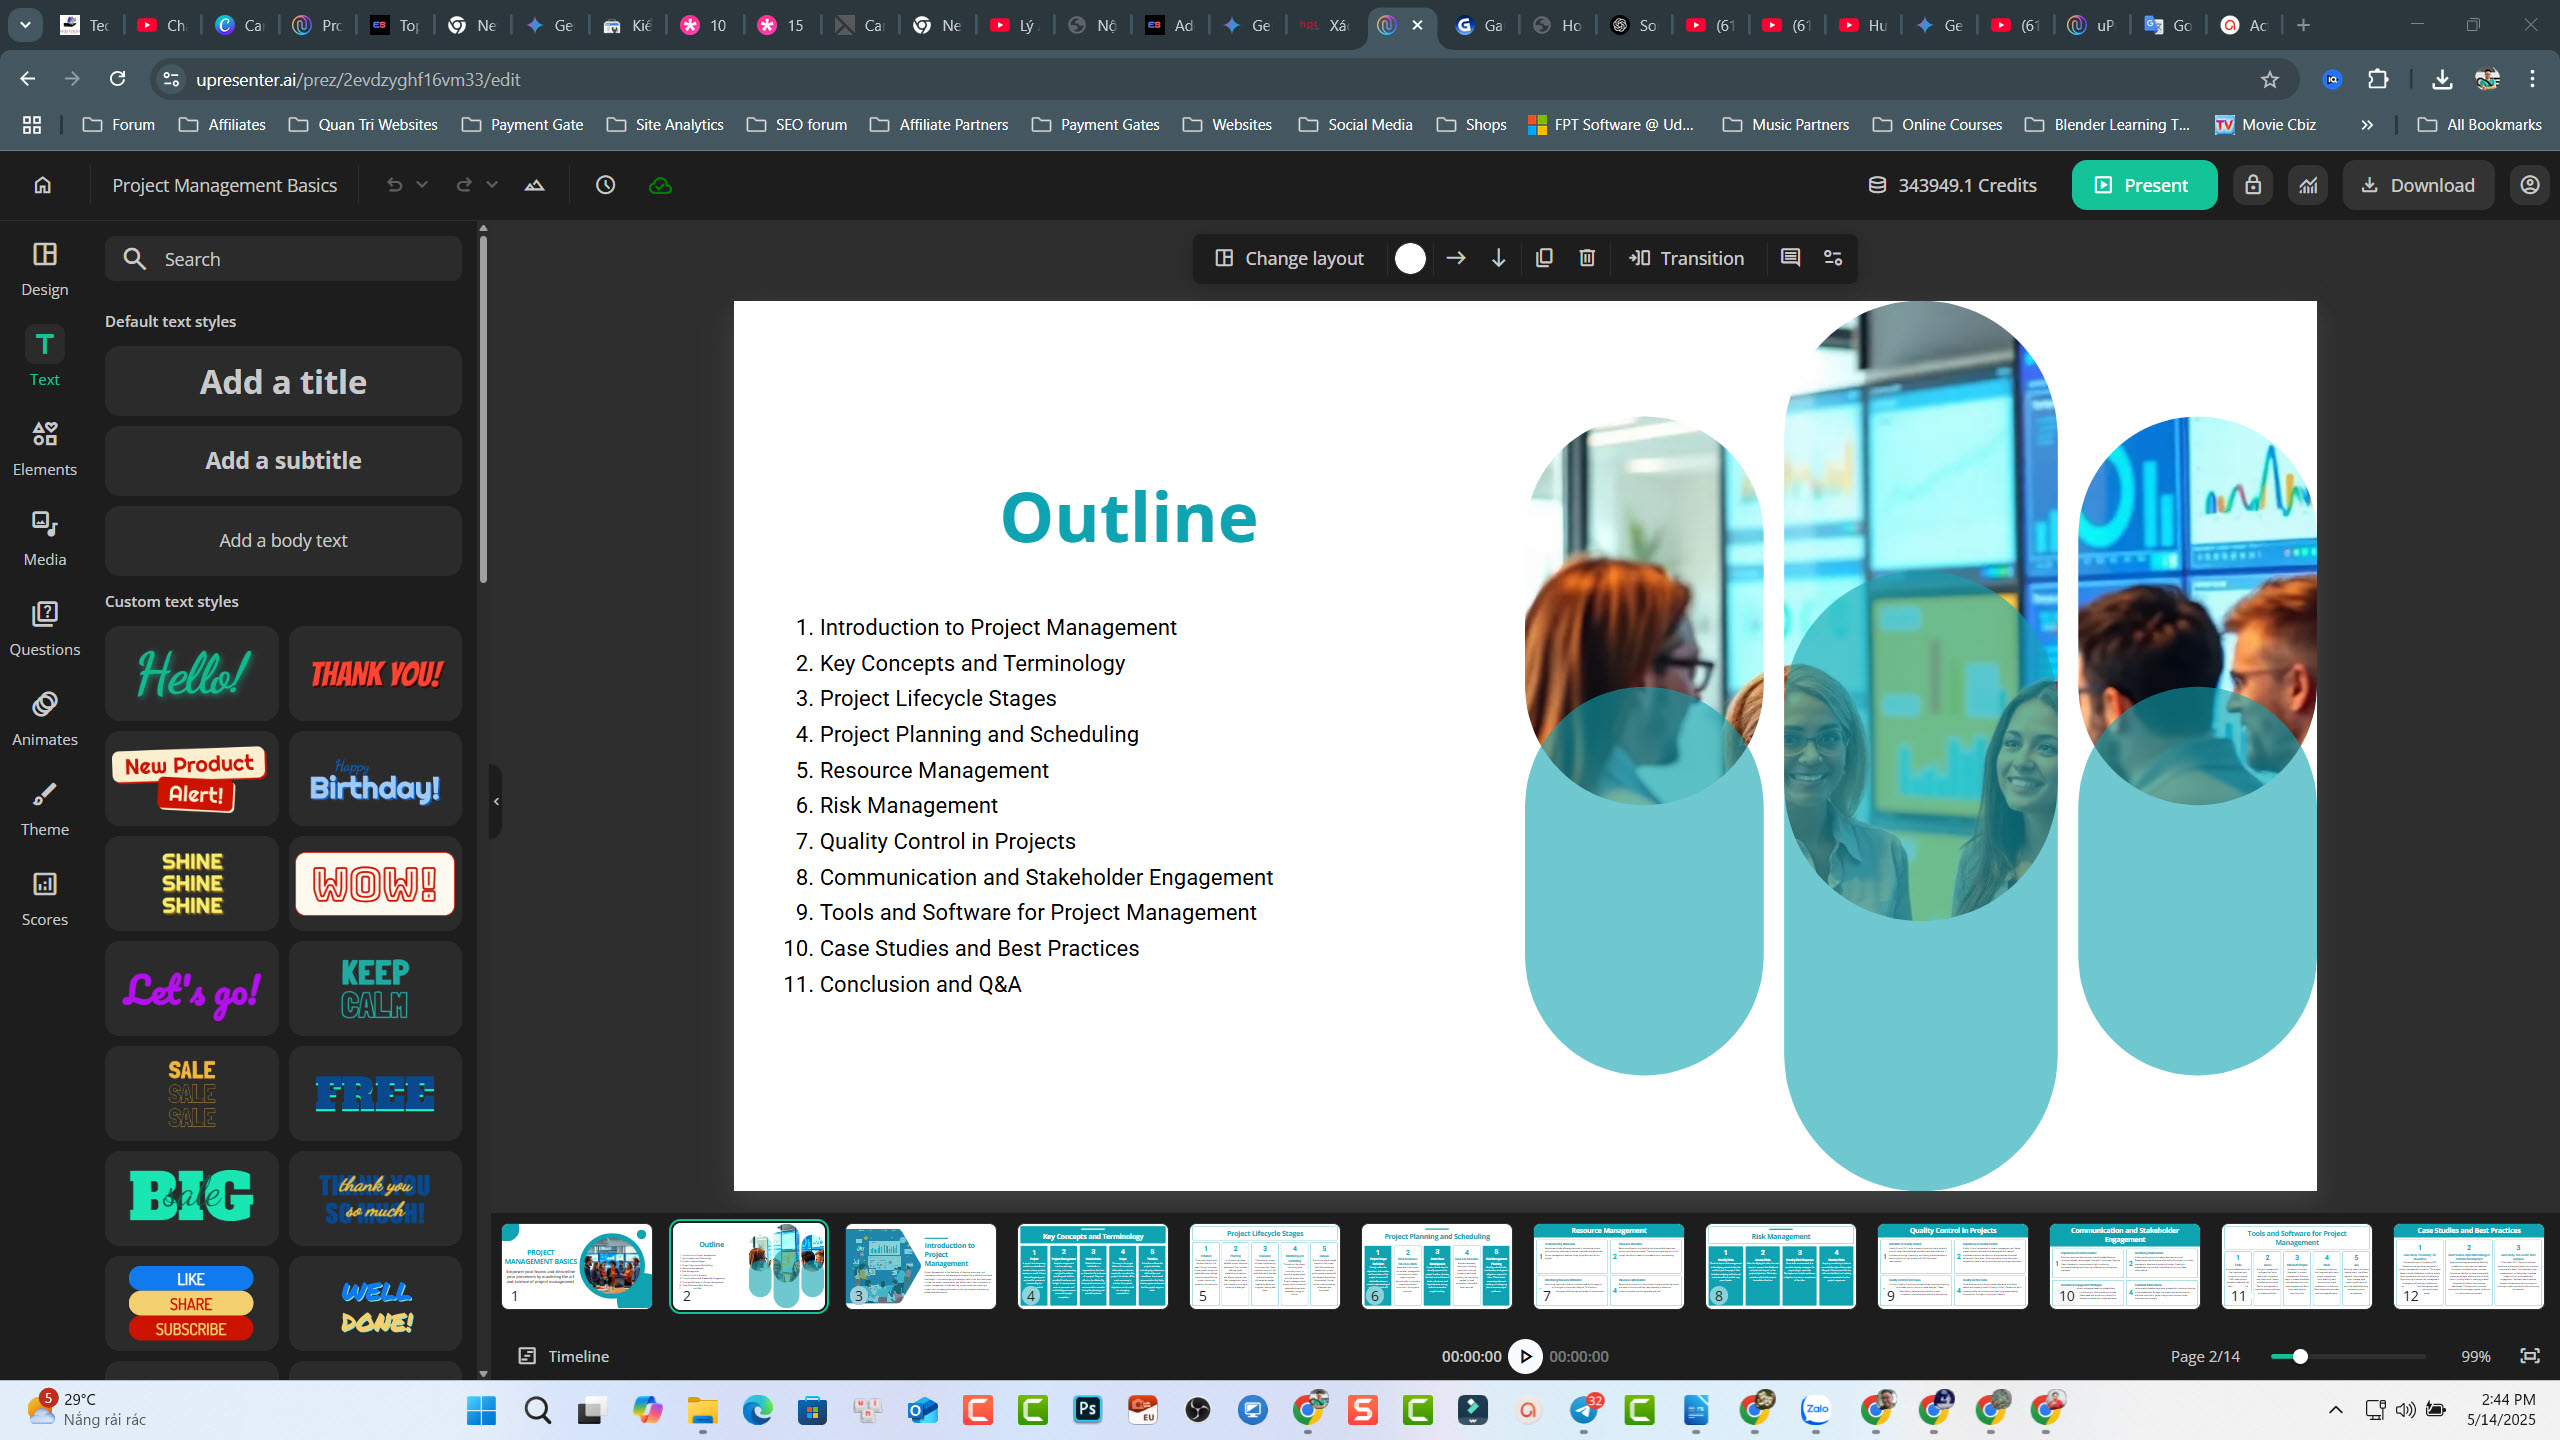Open slide comments from the toolbar
This screenshot has height=1440, width=2560.
coord(1789,258)
